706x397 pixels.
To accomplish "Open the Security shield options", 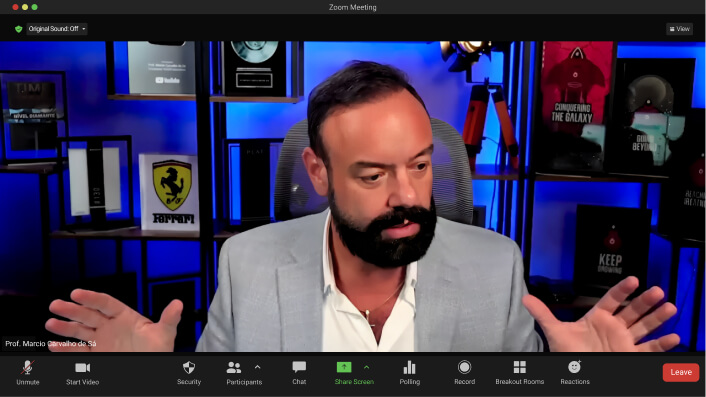I will (x=189, y=373).
